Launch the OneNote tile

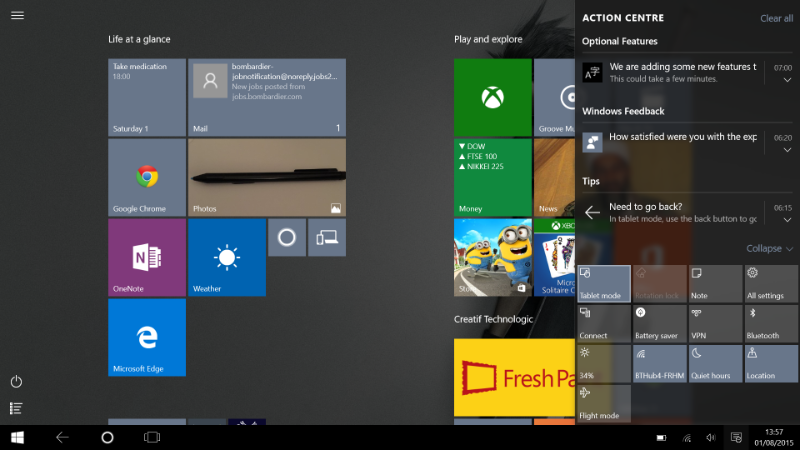147,257
